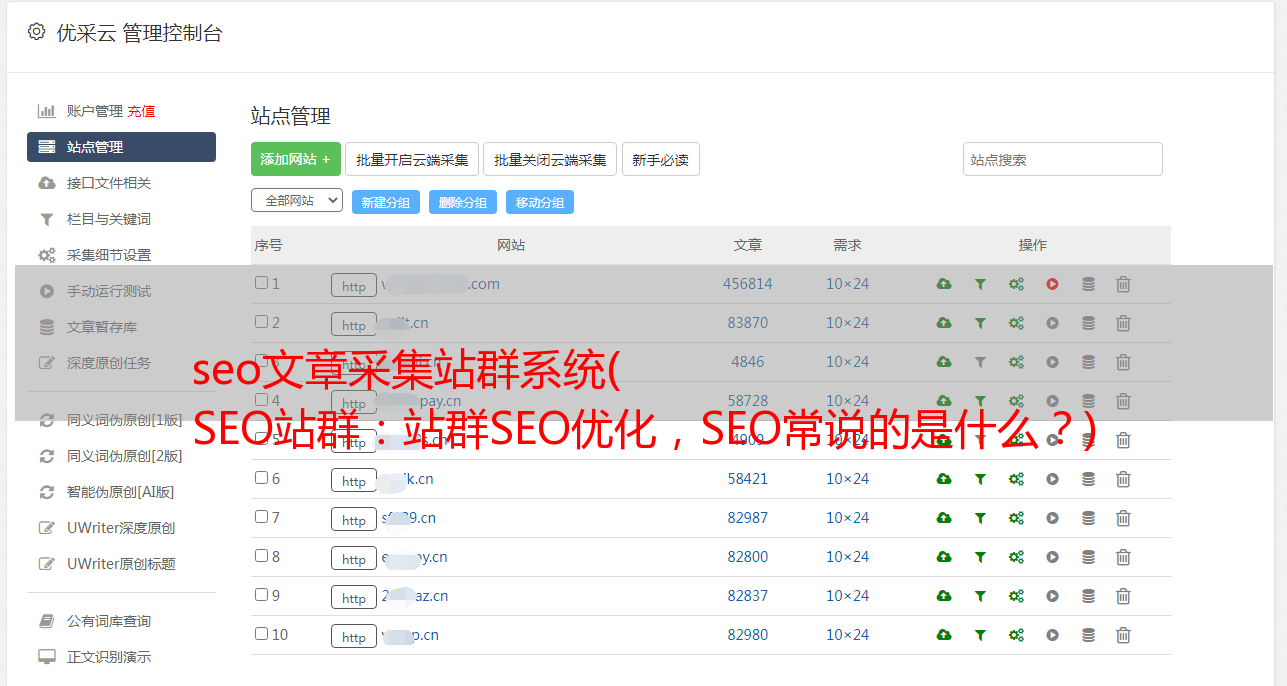Click the green 添加网站 + button
This screenshot has width=1287, height=686.
296,159
